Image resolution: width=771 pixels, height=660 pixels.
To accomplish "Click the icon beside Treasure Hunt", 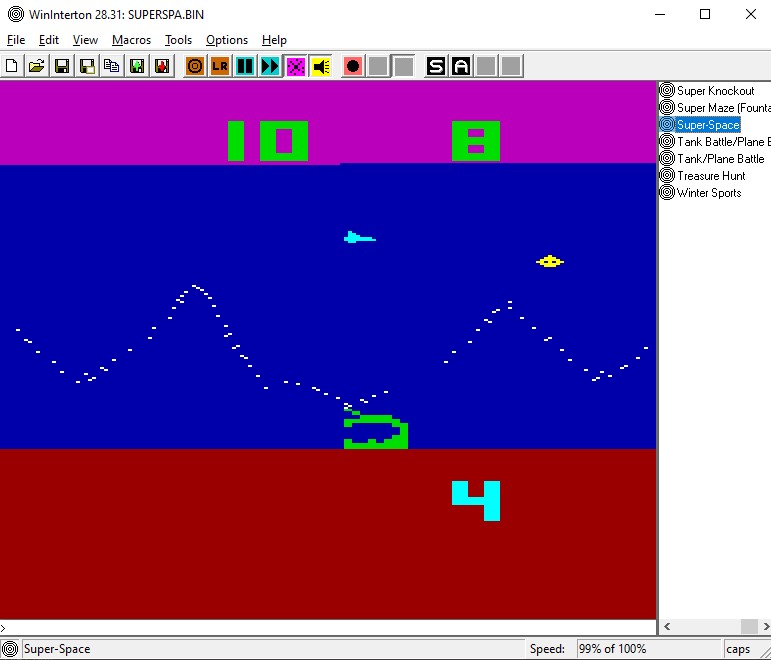I will [667, 175].
